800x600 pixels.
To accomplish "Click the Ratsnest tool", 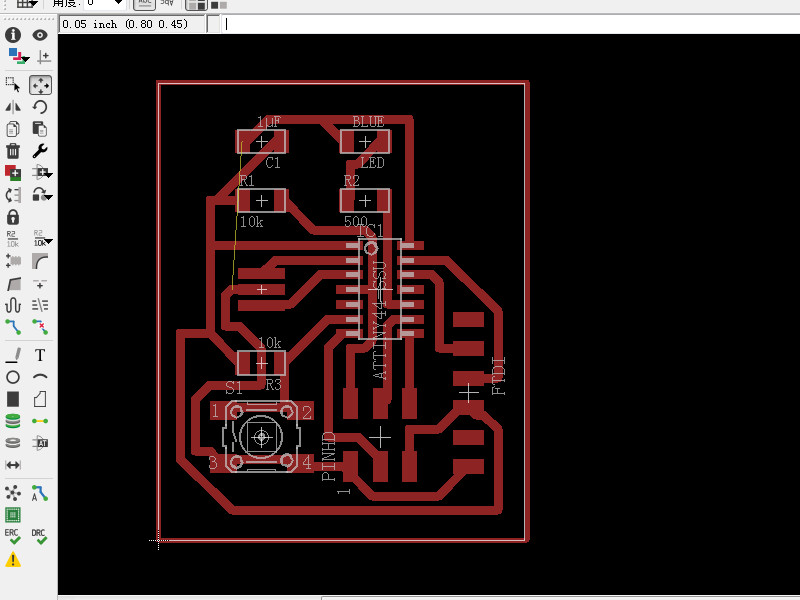I will click(13, 493).
